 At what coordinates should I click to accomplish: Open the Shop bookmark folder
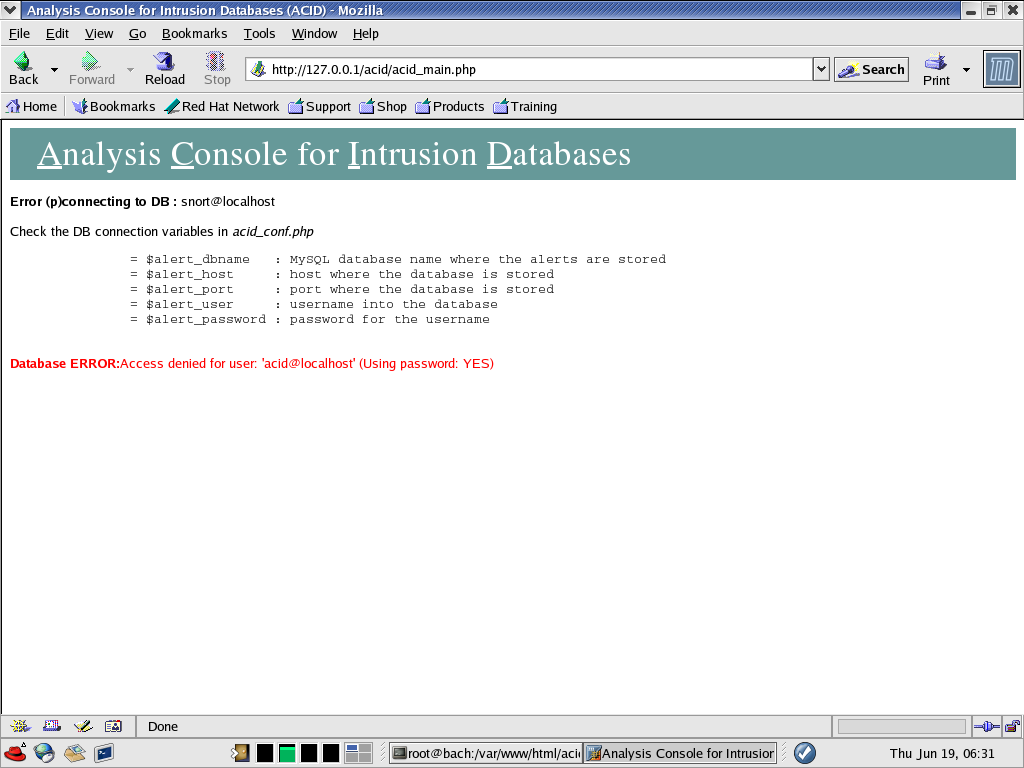tap(383, 106)
